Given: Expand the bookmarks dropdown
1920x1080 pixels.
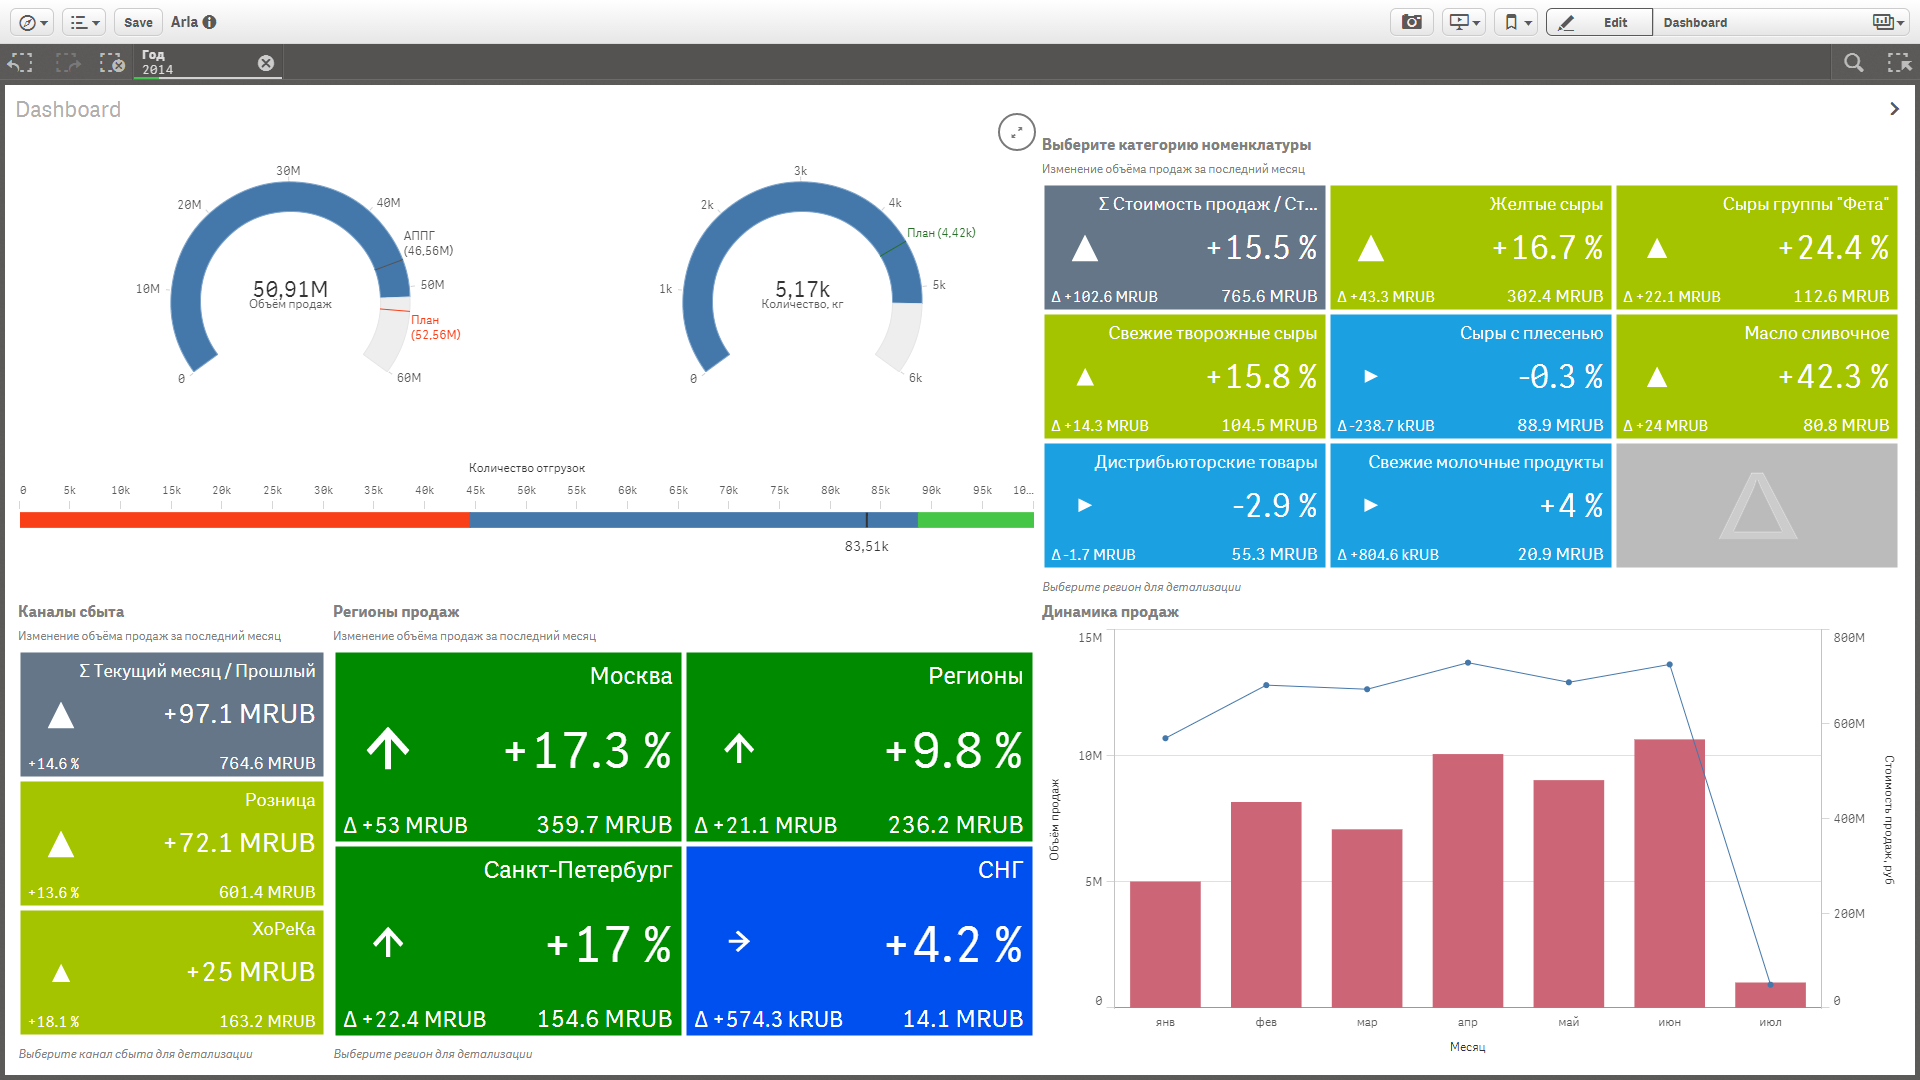Looking at the screenshot, I should click(x=1518, y=22).
